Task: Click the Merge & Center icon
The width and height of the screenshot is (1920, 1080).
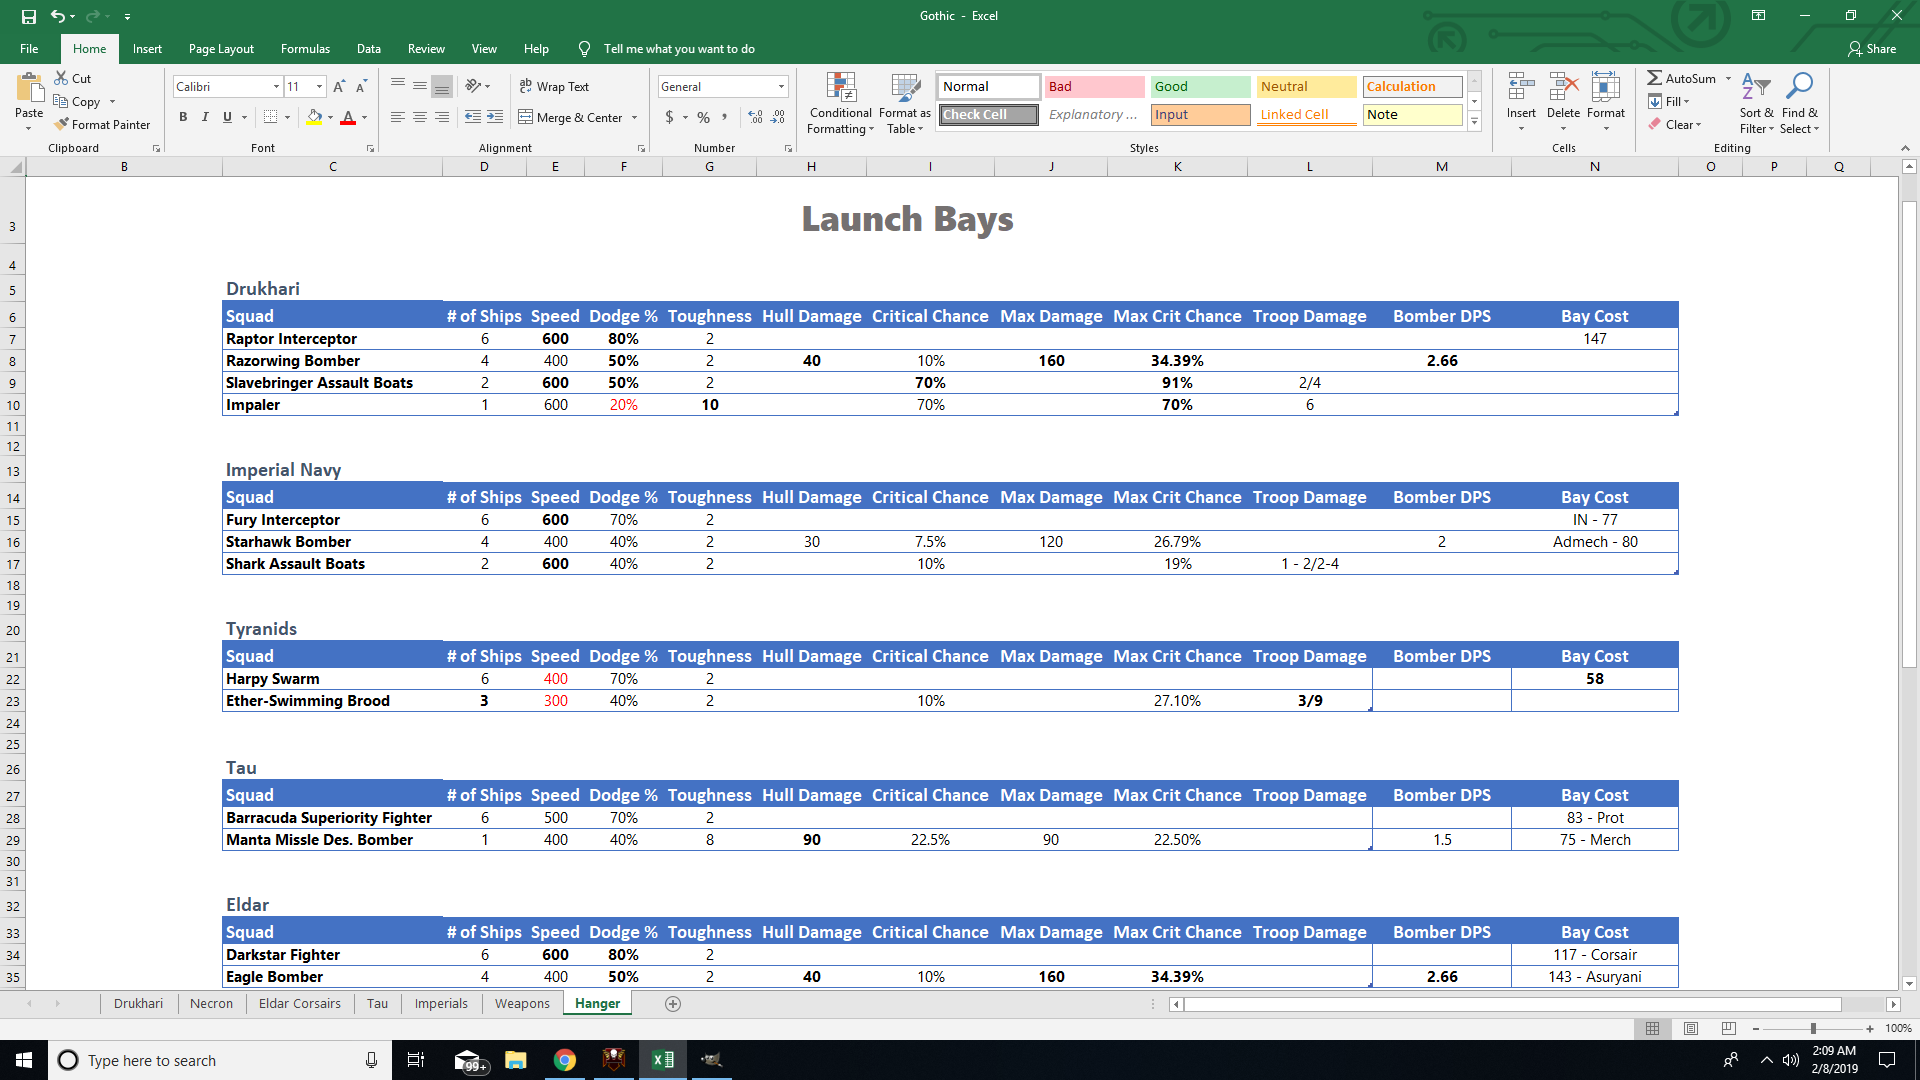Action: click(x=526, y=117)
